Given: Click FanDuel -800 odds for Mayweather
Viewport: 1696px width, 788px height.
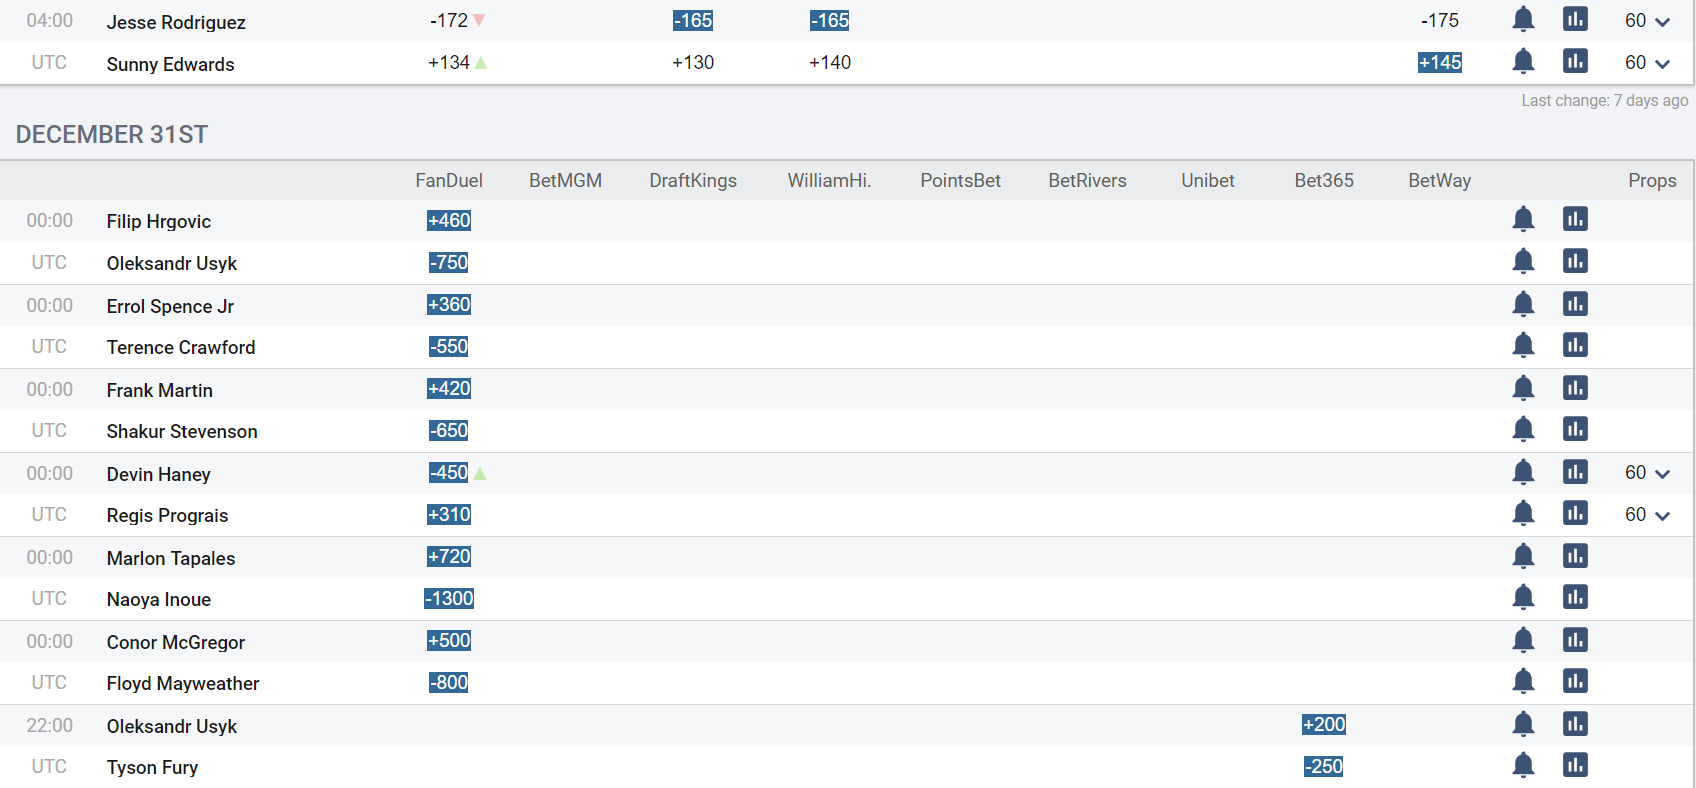Looking at the screenshot, I should pos(449,682).
